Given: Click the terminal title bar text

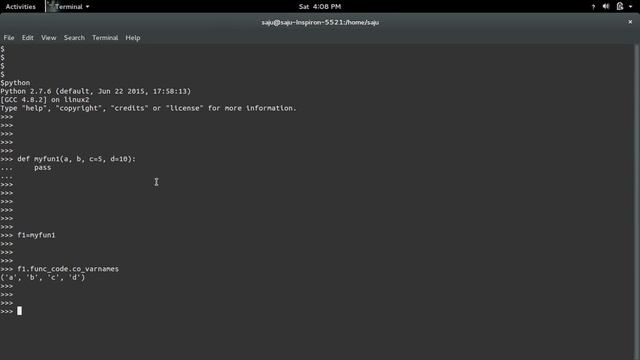Looking at the screenshot, I should (320, 22).
